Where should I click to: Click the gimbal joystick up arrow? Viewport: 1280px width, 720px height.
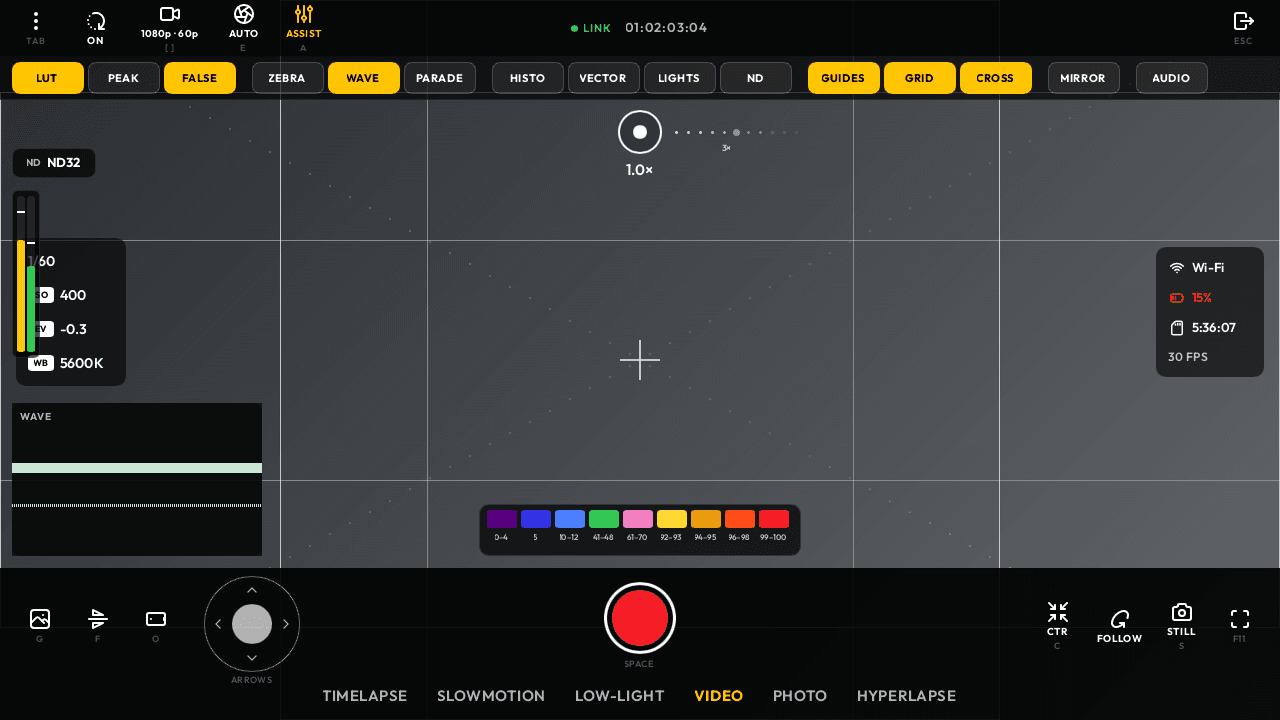click(252, 591)
